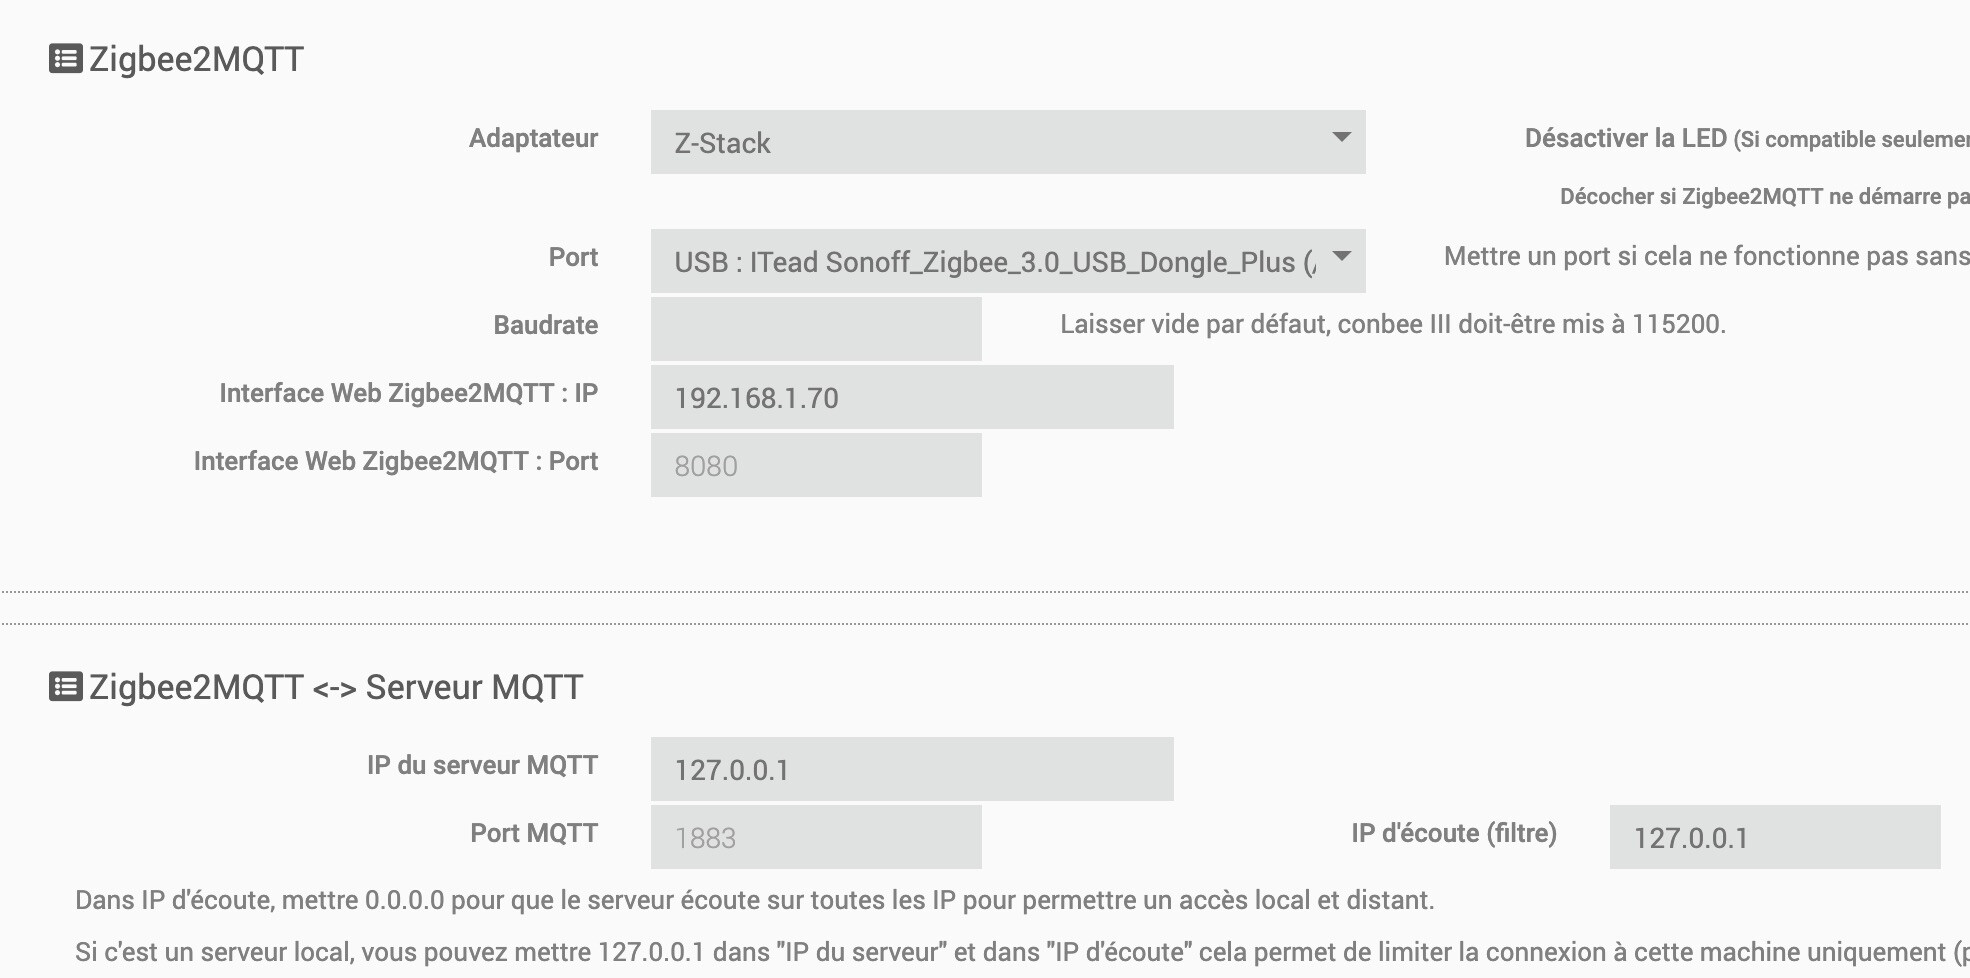Focus the empty Baudrate field
Screen dimensions: 1970x978
[x=816, y=329]
